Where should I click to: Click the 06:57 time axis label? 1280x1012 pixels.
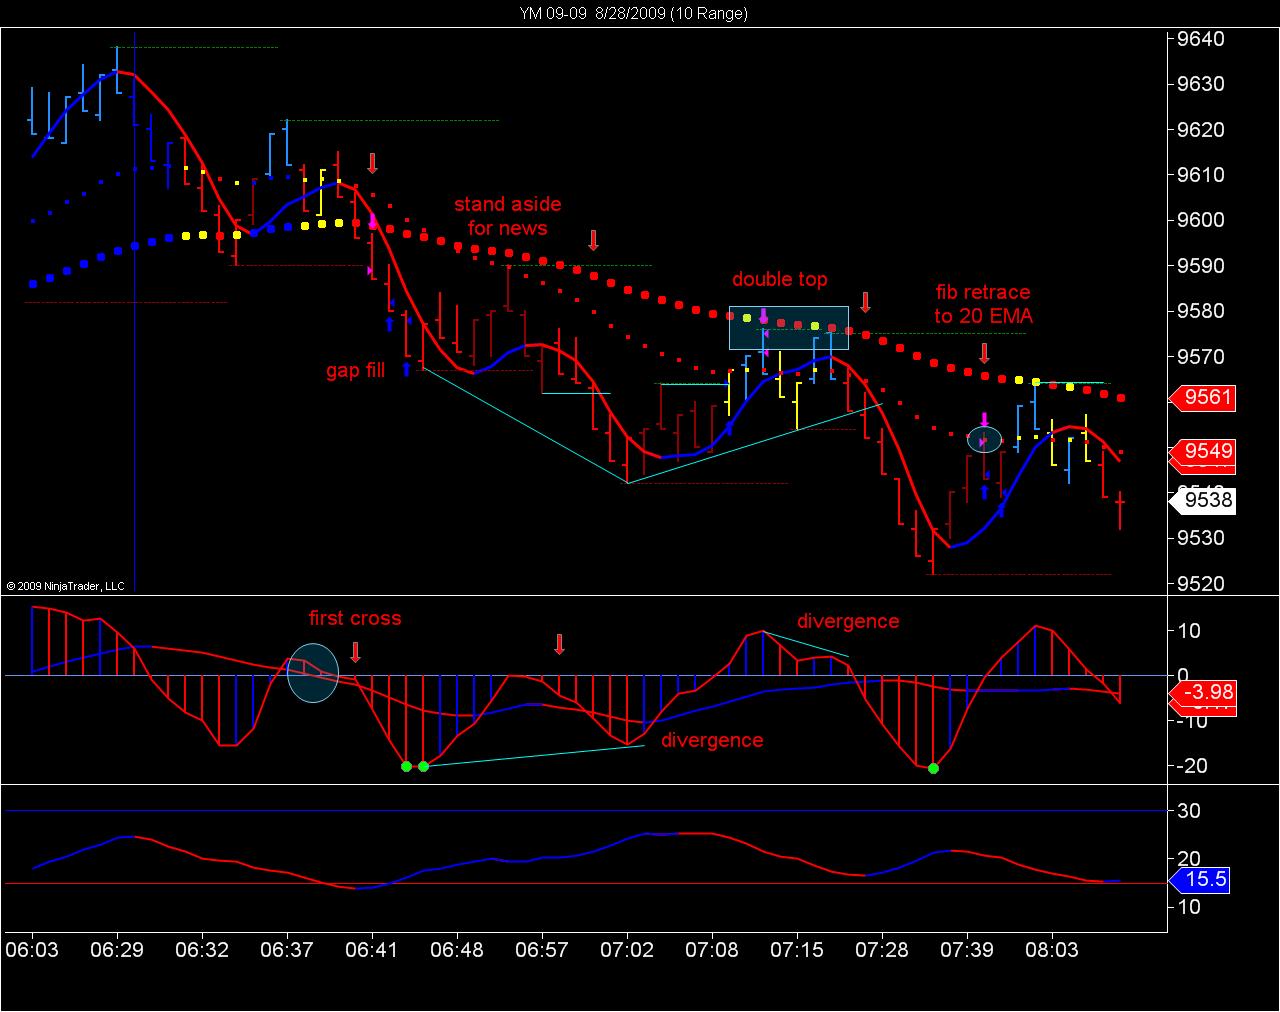click(x=542, y=949)
